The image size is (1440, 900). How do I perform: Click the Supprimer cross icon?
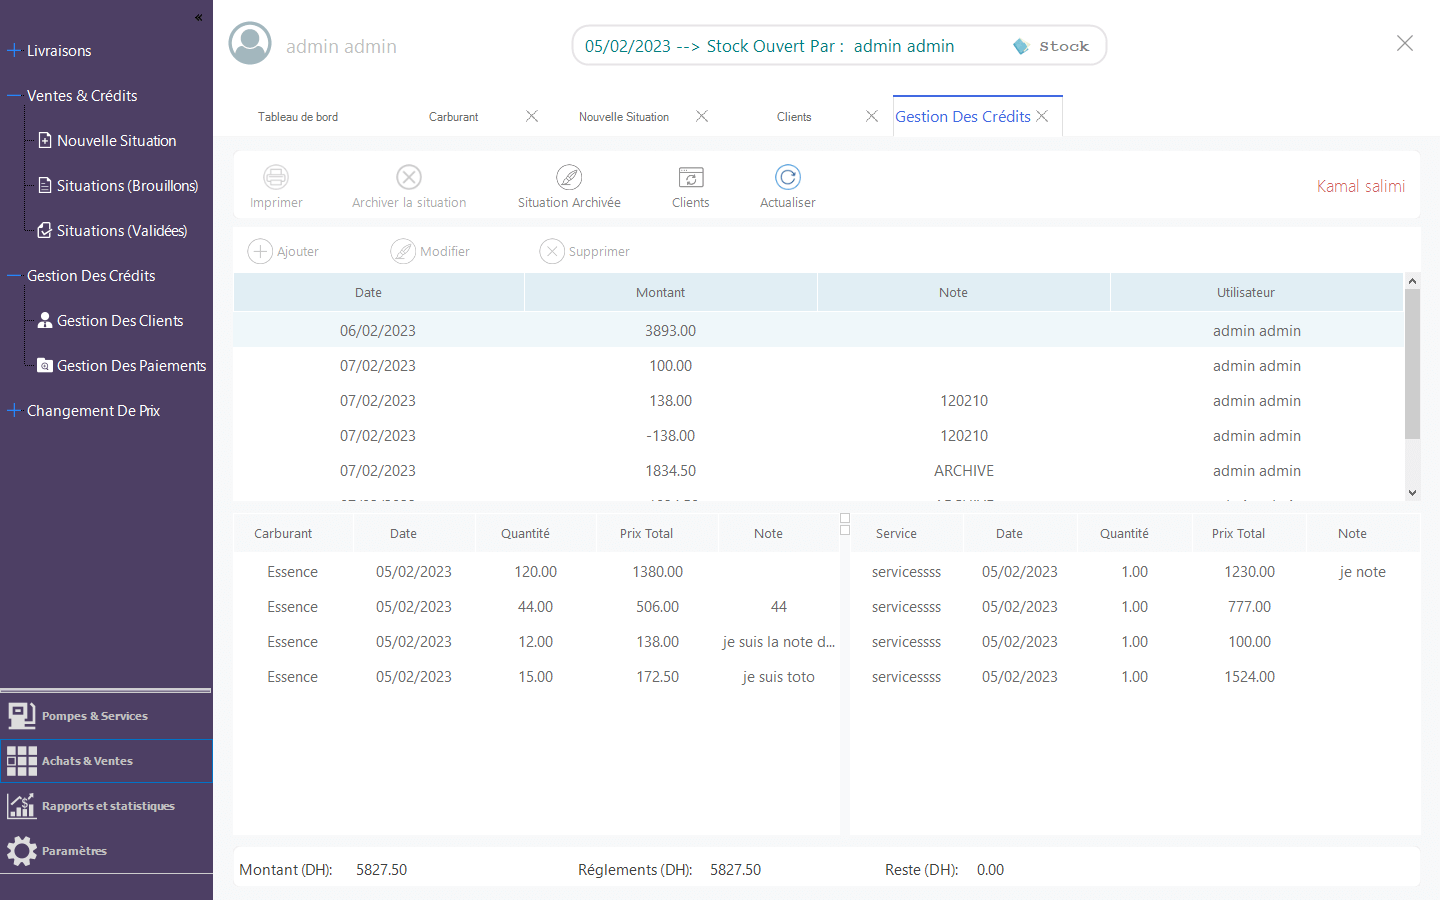tap(552, 251)
